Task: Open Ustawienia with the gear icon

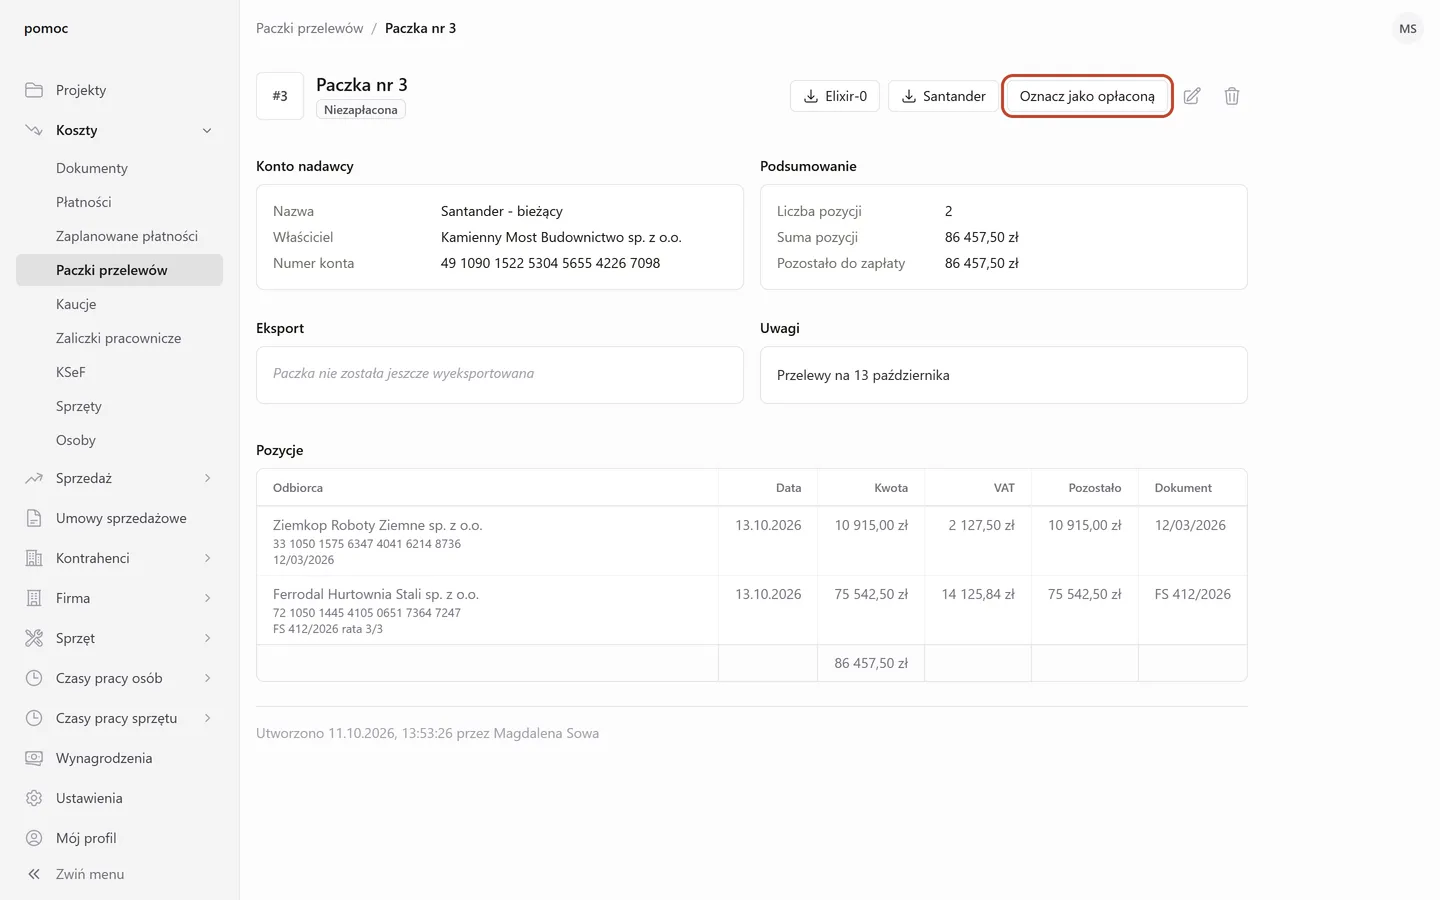Action: click(x=34, y=798)
